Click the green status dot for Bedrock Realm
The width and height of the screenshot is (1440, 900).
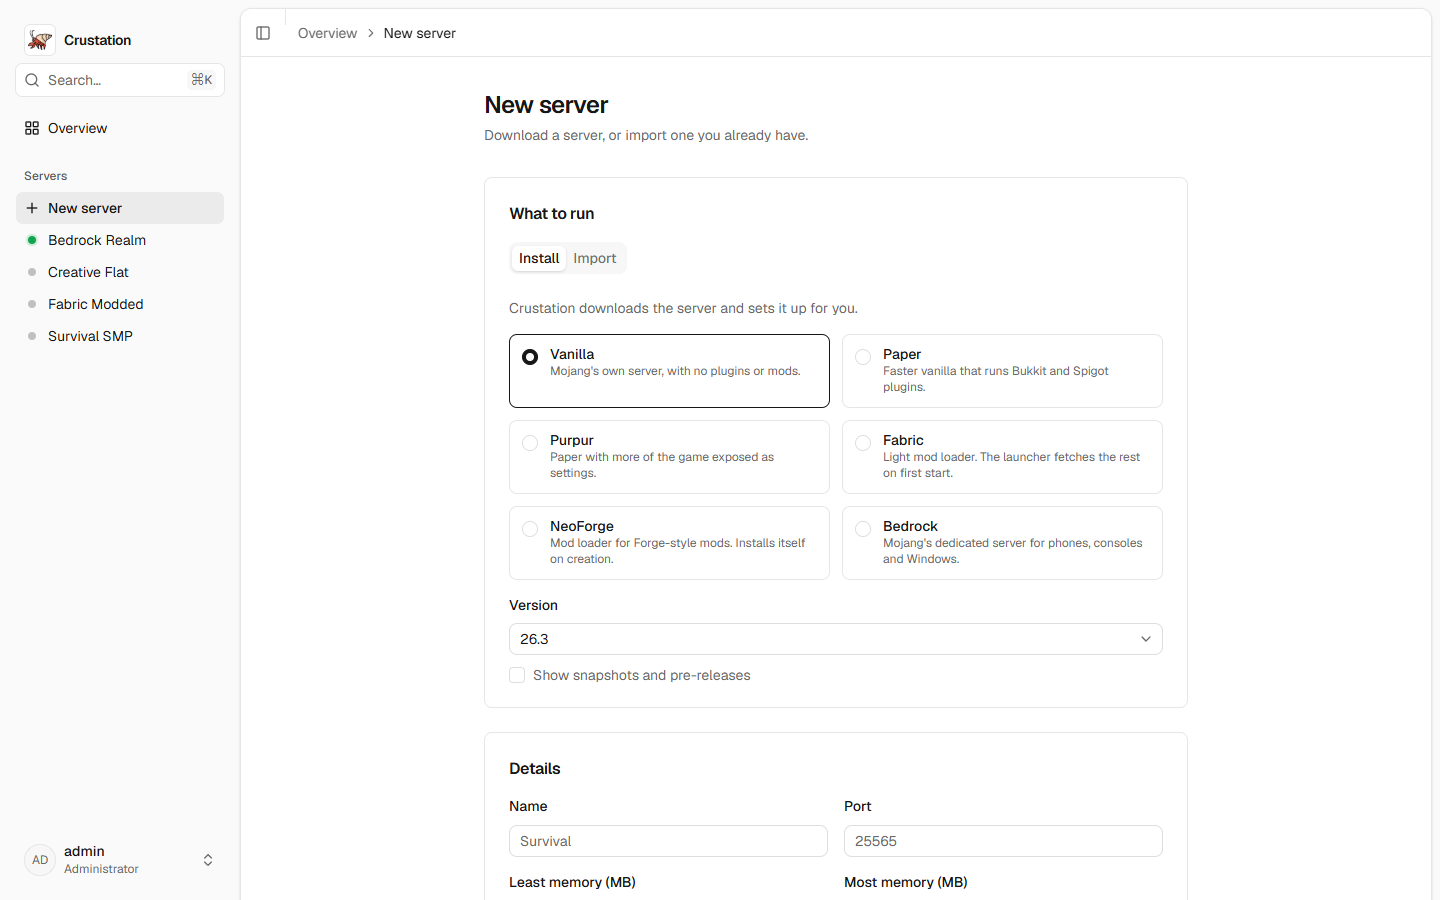tap(32, 240)
